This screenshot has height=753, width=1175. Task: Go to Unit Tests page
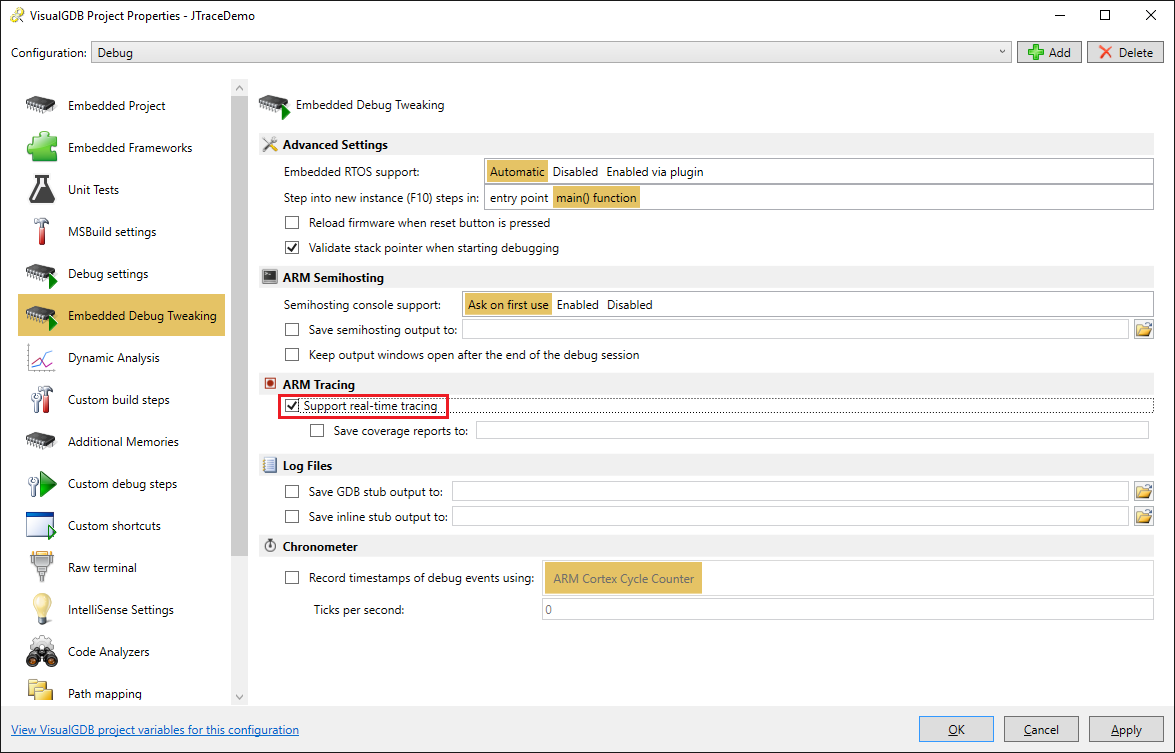coord(121,190)
